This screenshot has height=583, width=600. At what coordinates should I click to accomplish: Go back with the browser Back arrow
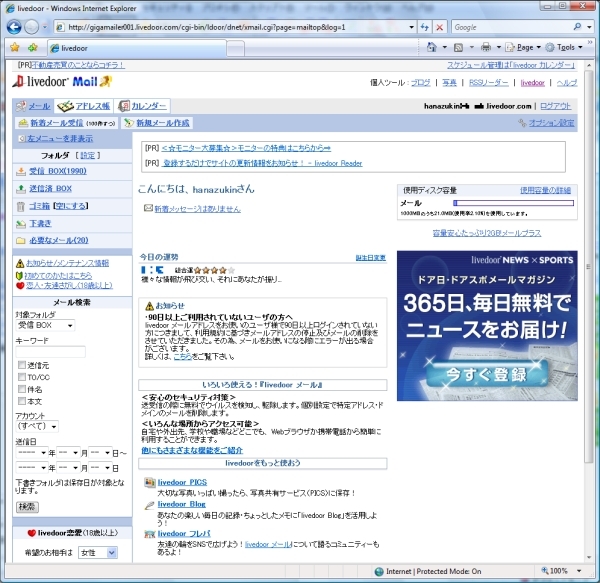click(x=14, y=27)
